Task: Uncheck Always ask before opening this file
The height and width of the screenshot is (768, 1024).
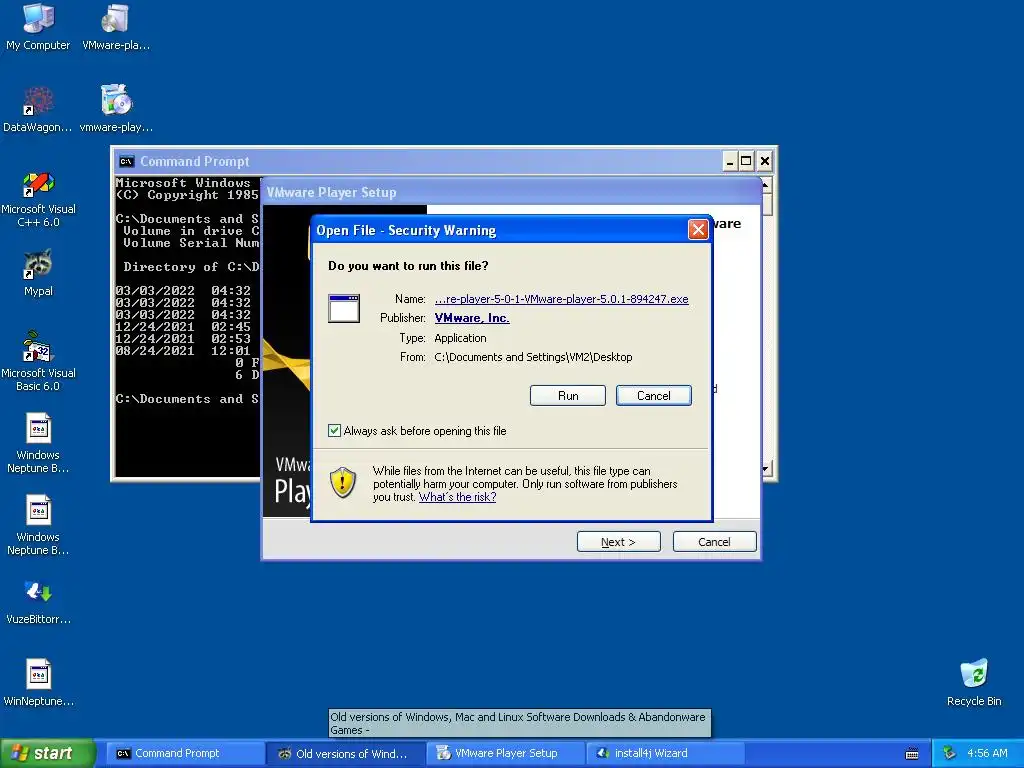Action: [334, 431]
